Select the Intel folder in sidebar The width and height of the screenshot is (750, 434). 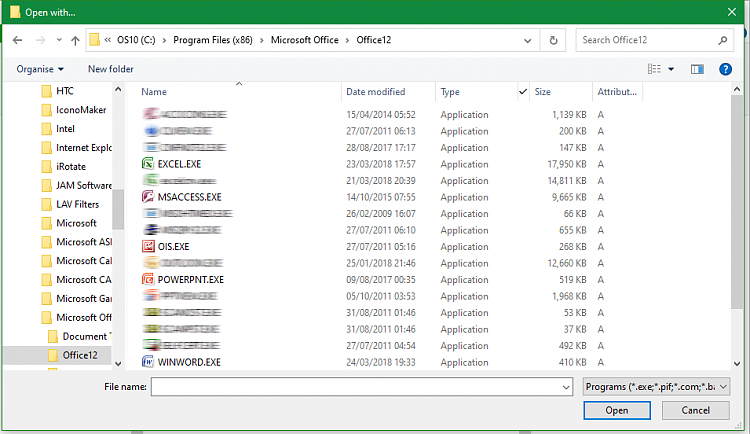(58, 129)
